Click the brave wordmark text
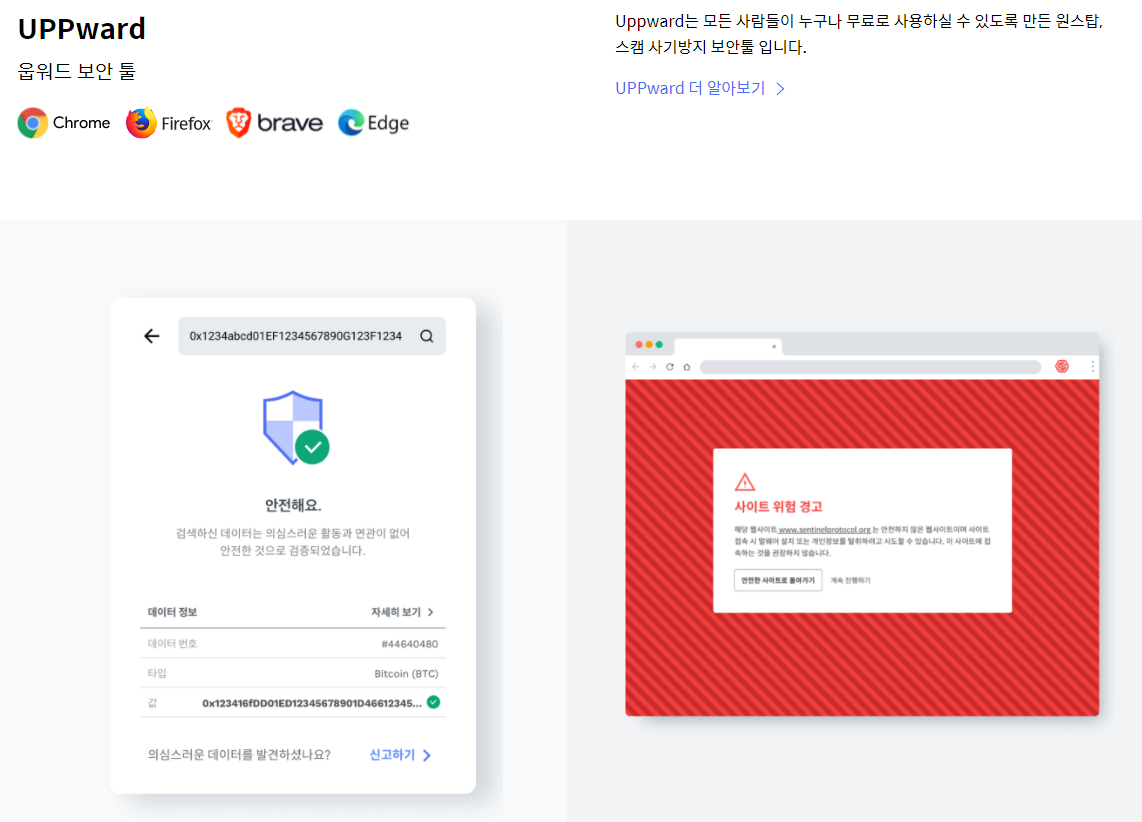This screenshot has height=822, width=1142. tap(290, 123)
